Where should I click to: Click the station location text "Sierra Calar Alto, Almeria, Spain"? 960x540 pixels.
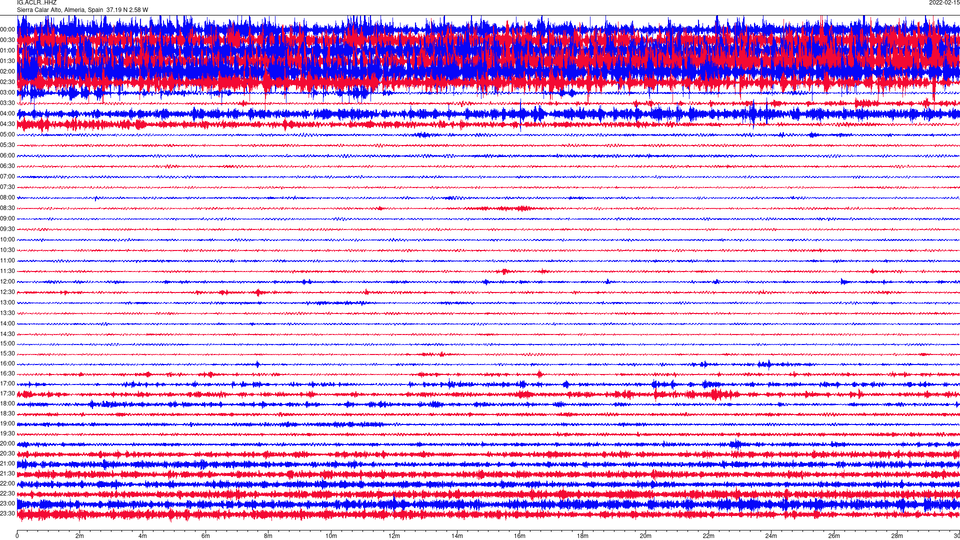(59, 10)
